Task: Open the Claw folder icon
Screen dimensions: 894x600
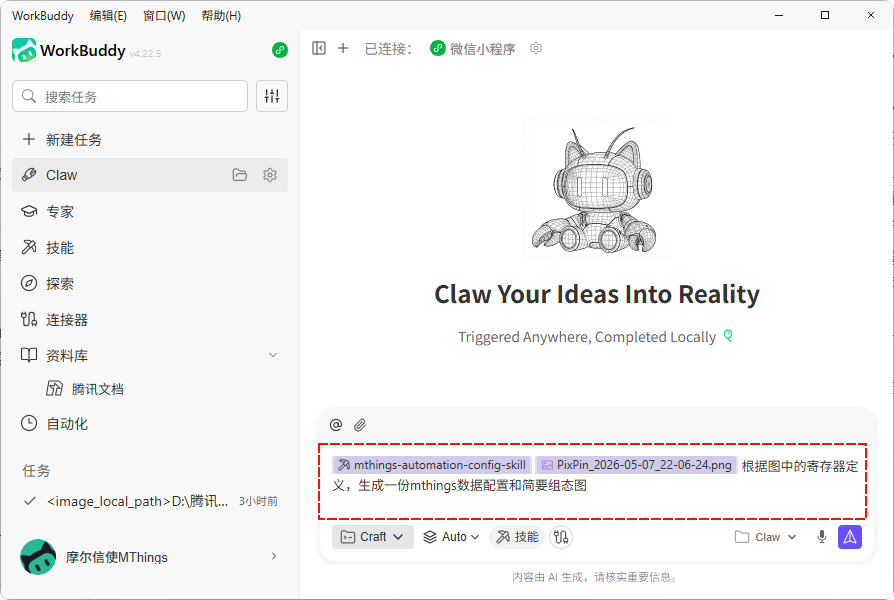Action: (240, 175)
